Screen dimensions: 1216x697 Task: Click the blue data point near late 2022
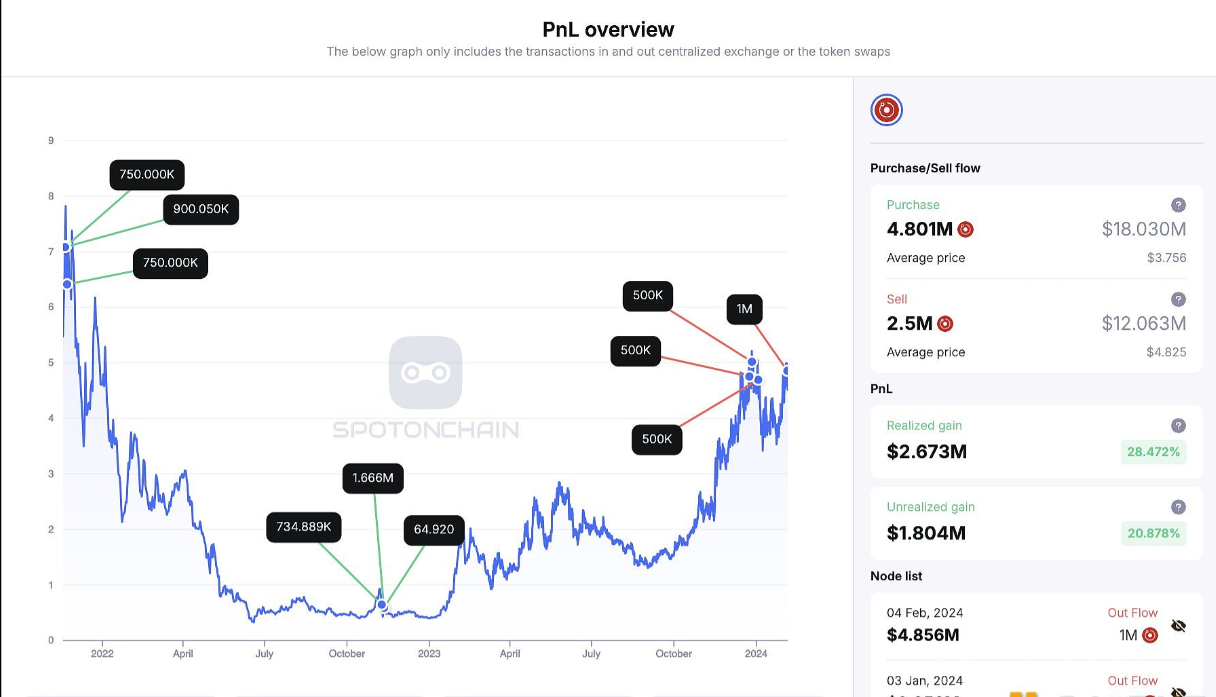coord(382,605)
